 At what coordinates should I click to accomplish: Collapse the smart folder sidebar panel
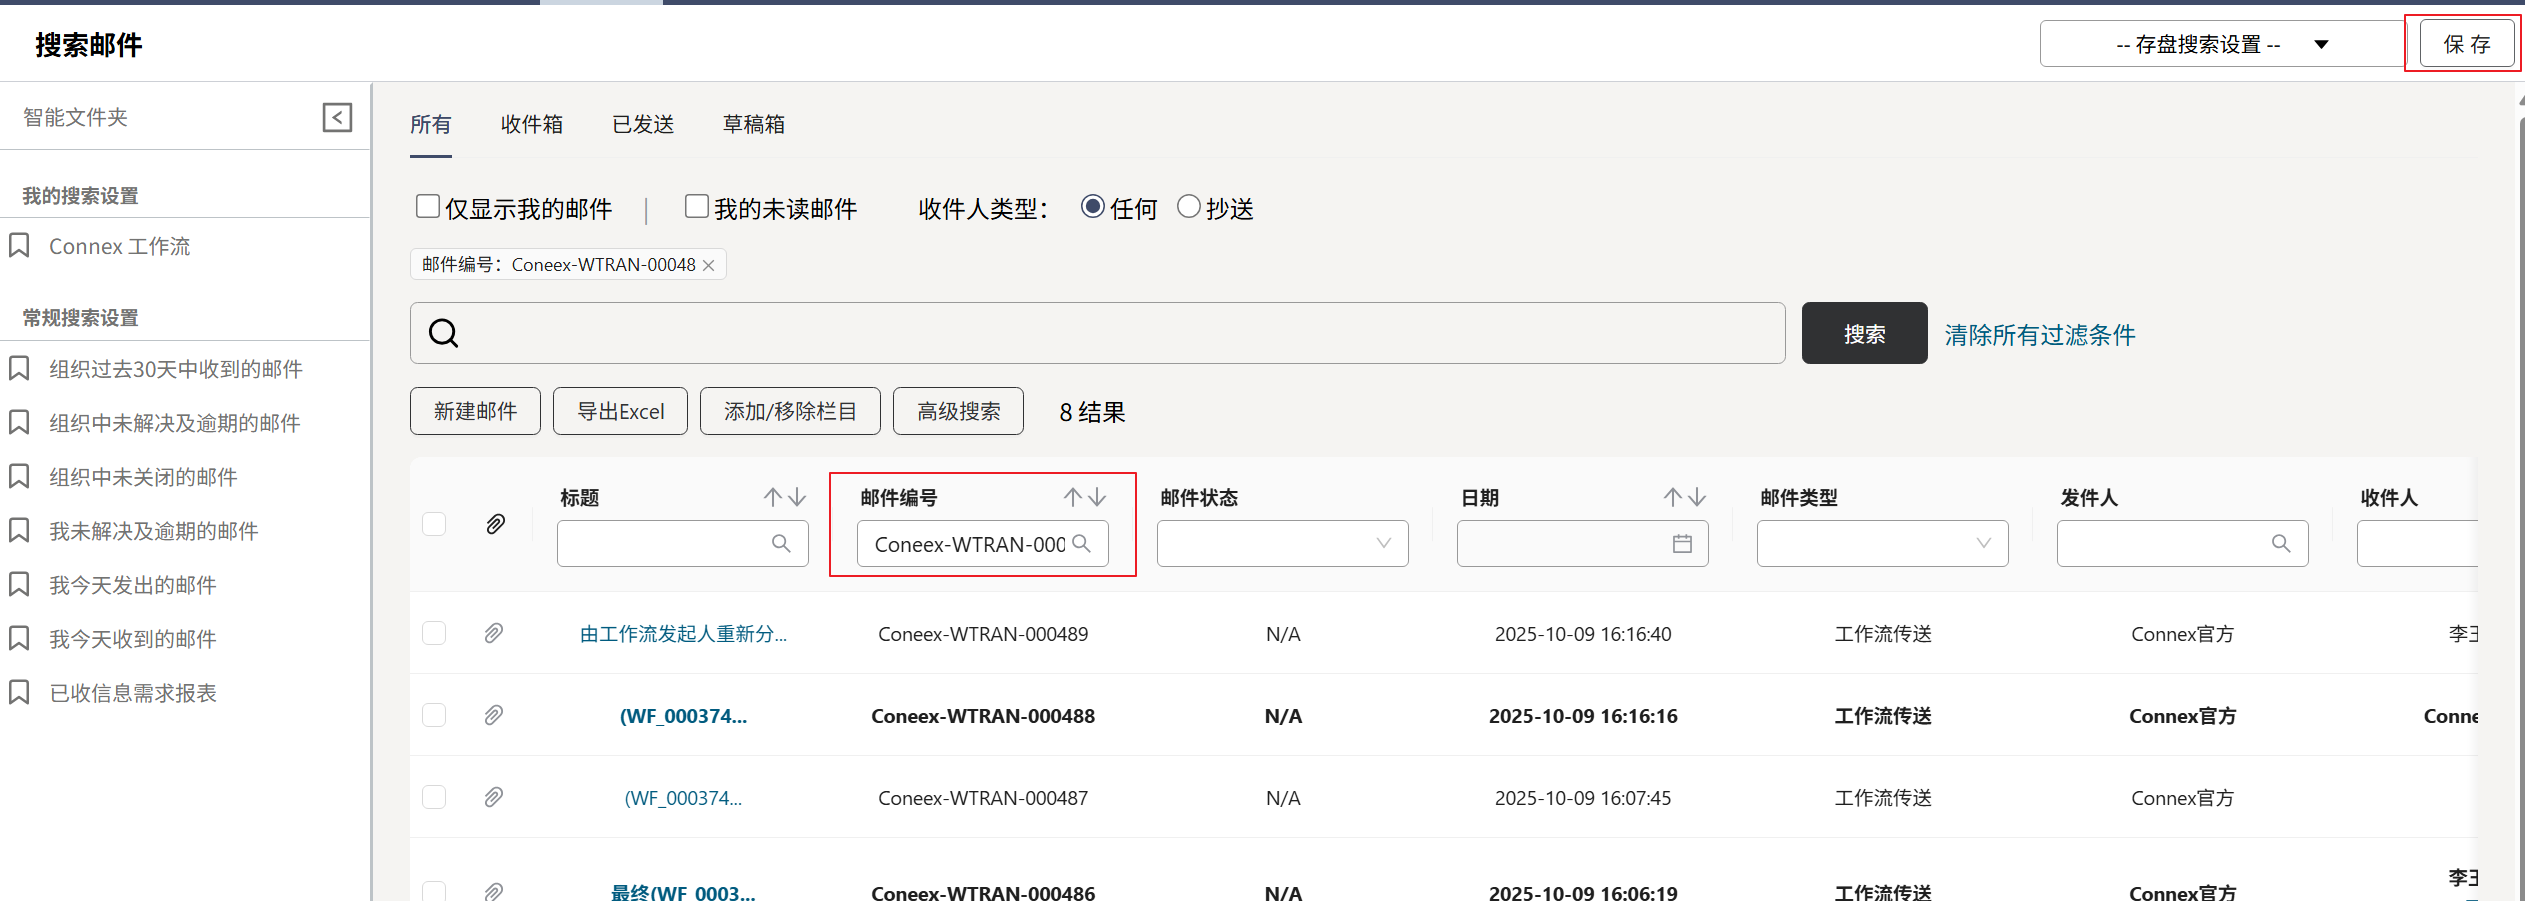tap(337, 117)
